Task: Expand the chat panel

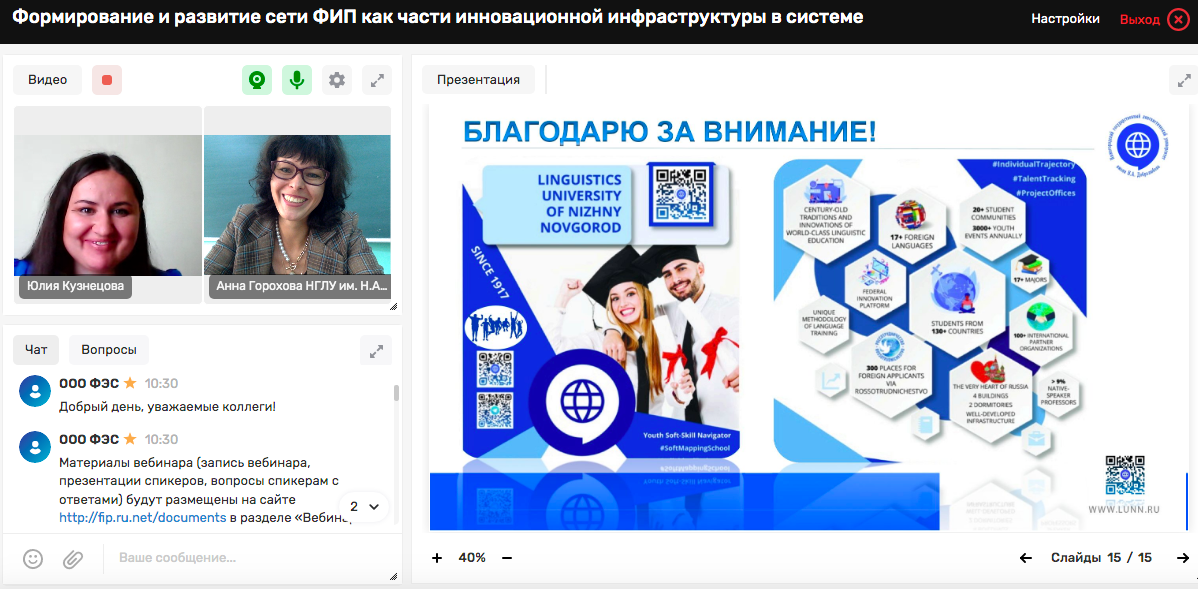Action: tap(376, 351)
